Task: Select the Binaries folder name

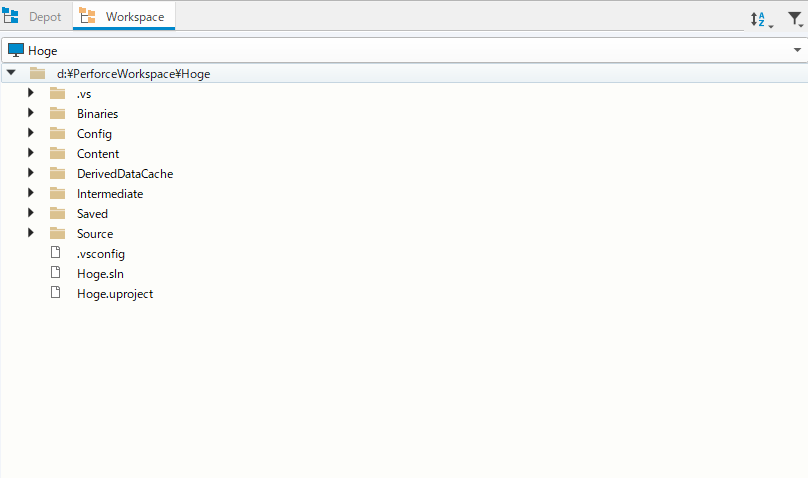Action: (97, 114)
